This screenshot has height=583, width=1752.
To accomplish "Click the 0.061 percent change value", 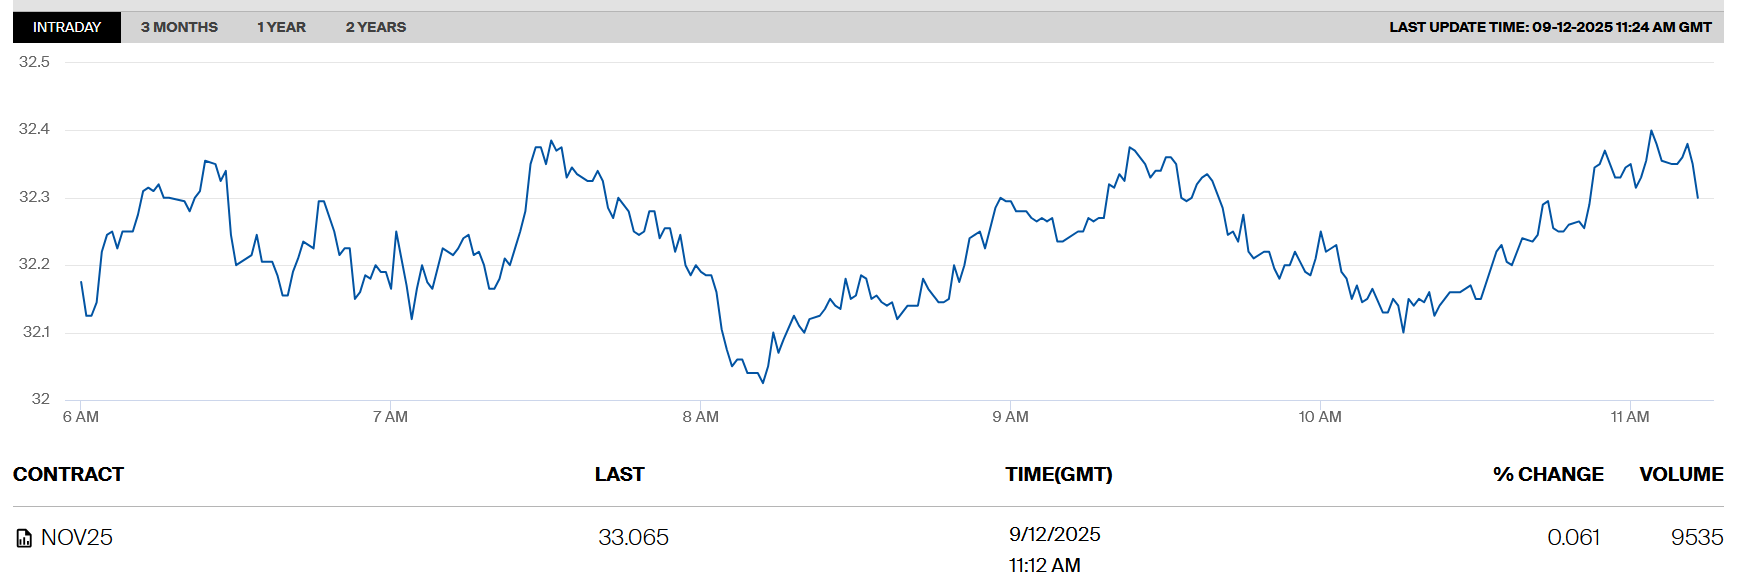I will click(1573, 538).
